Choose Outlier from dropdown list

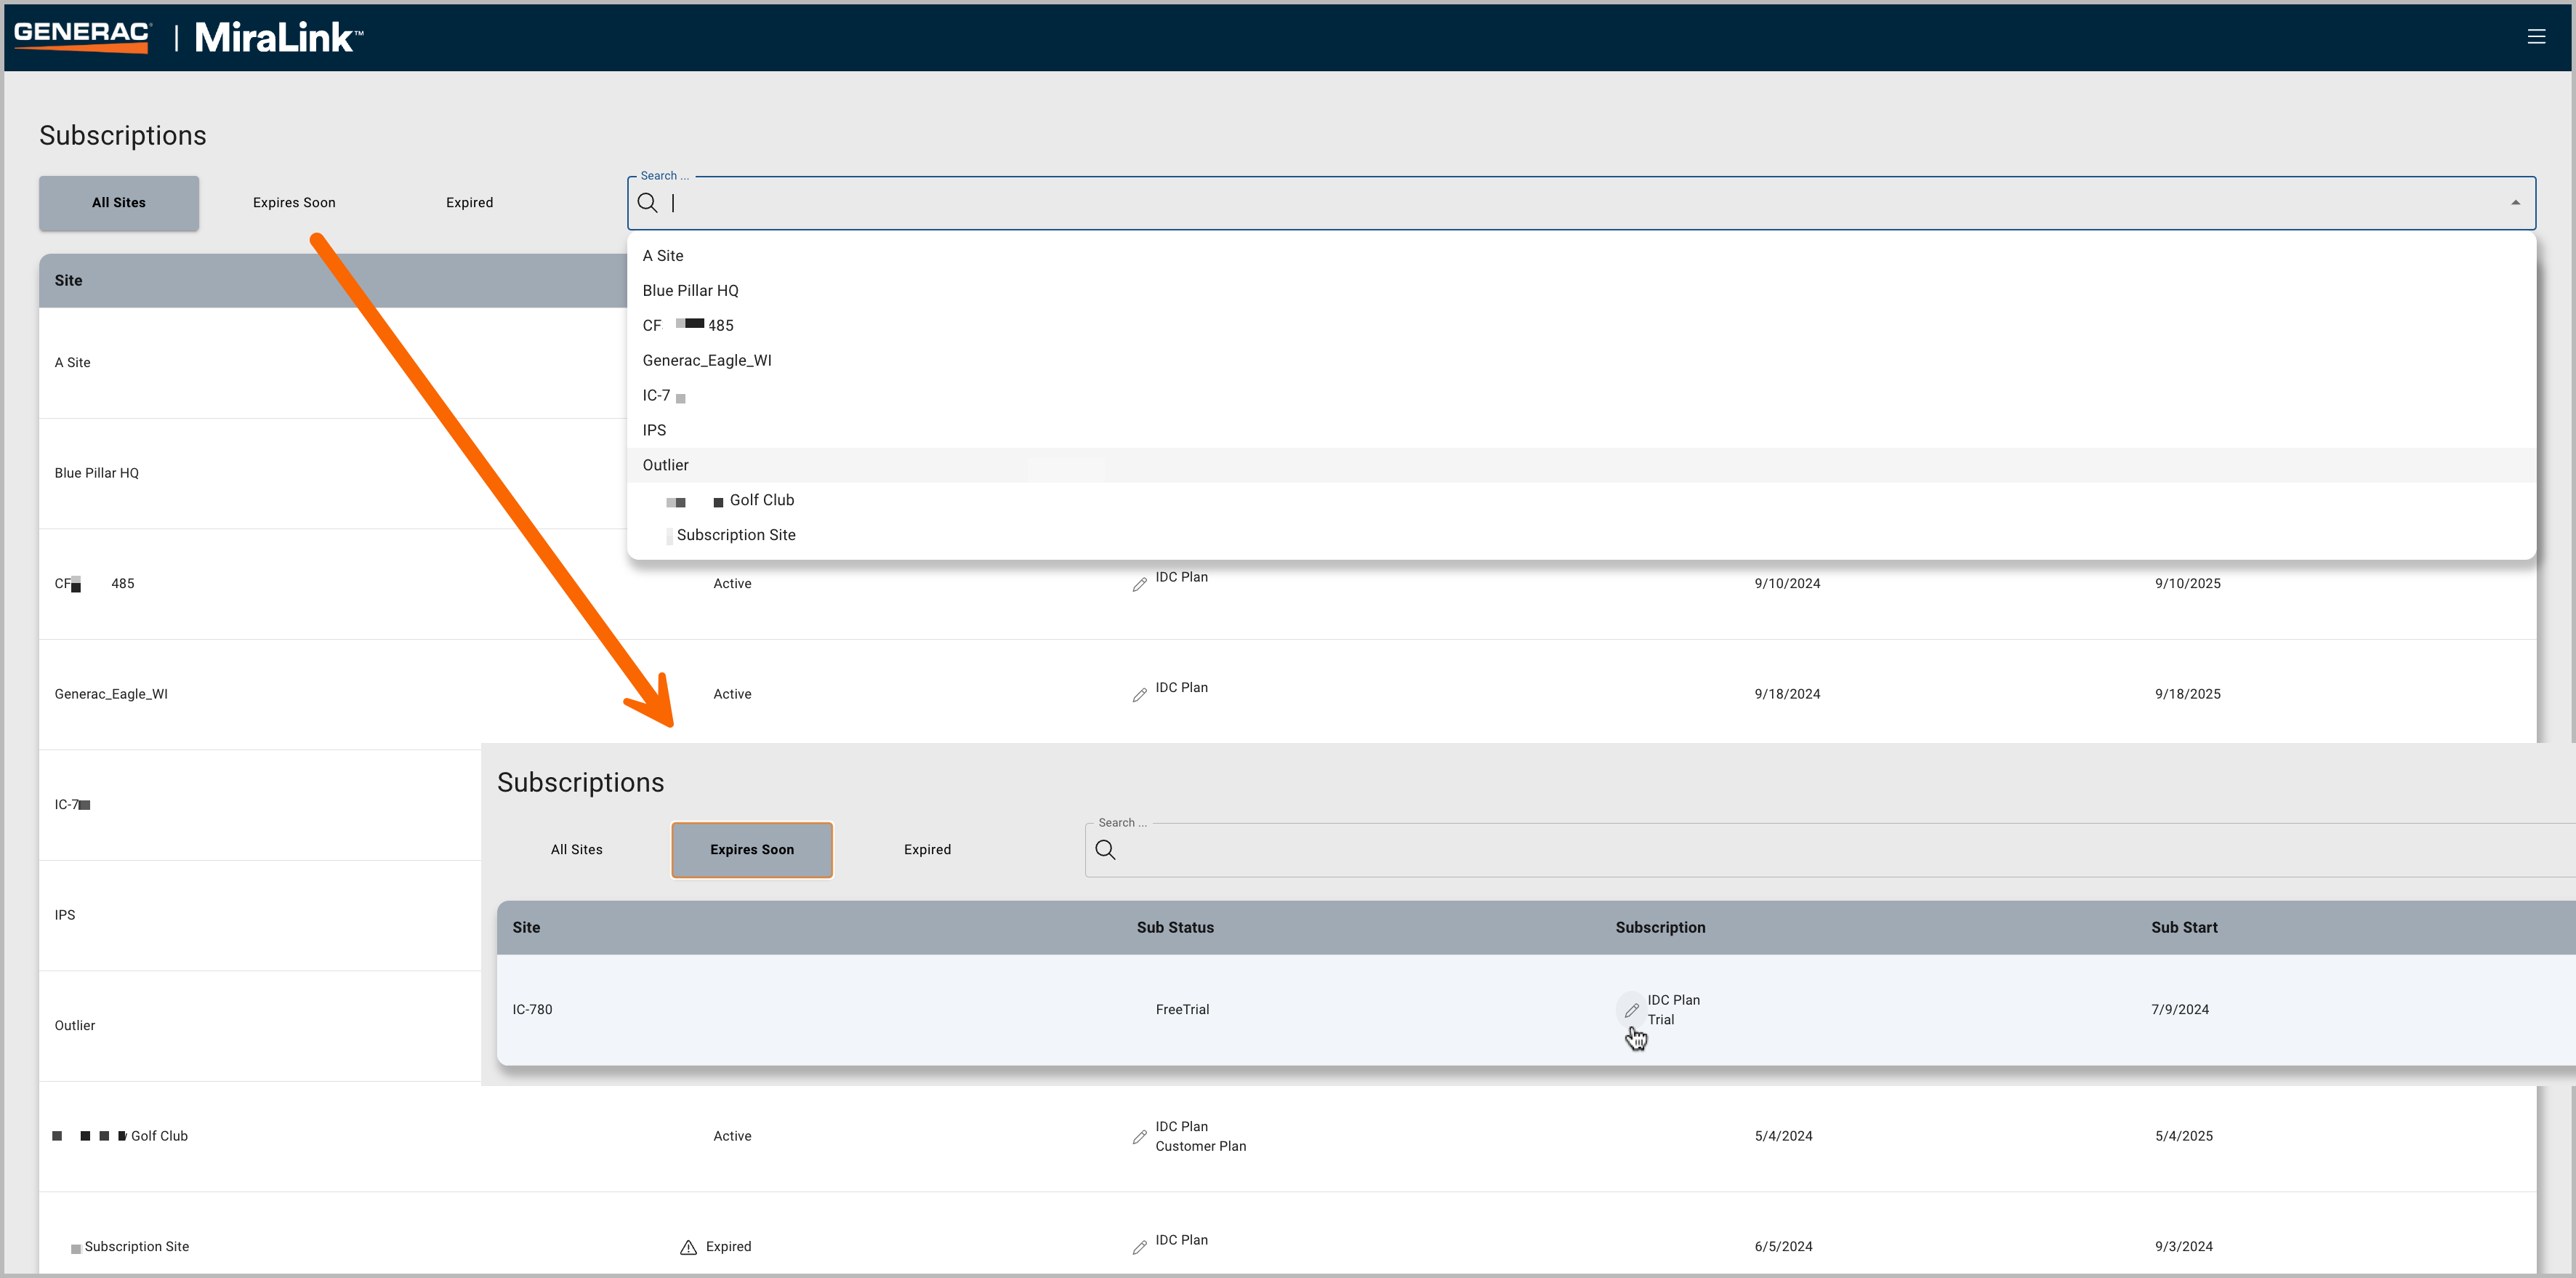1580,466
